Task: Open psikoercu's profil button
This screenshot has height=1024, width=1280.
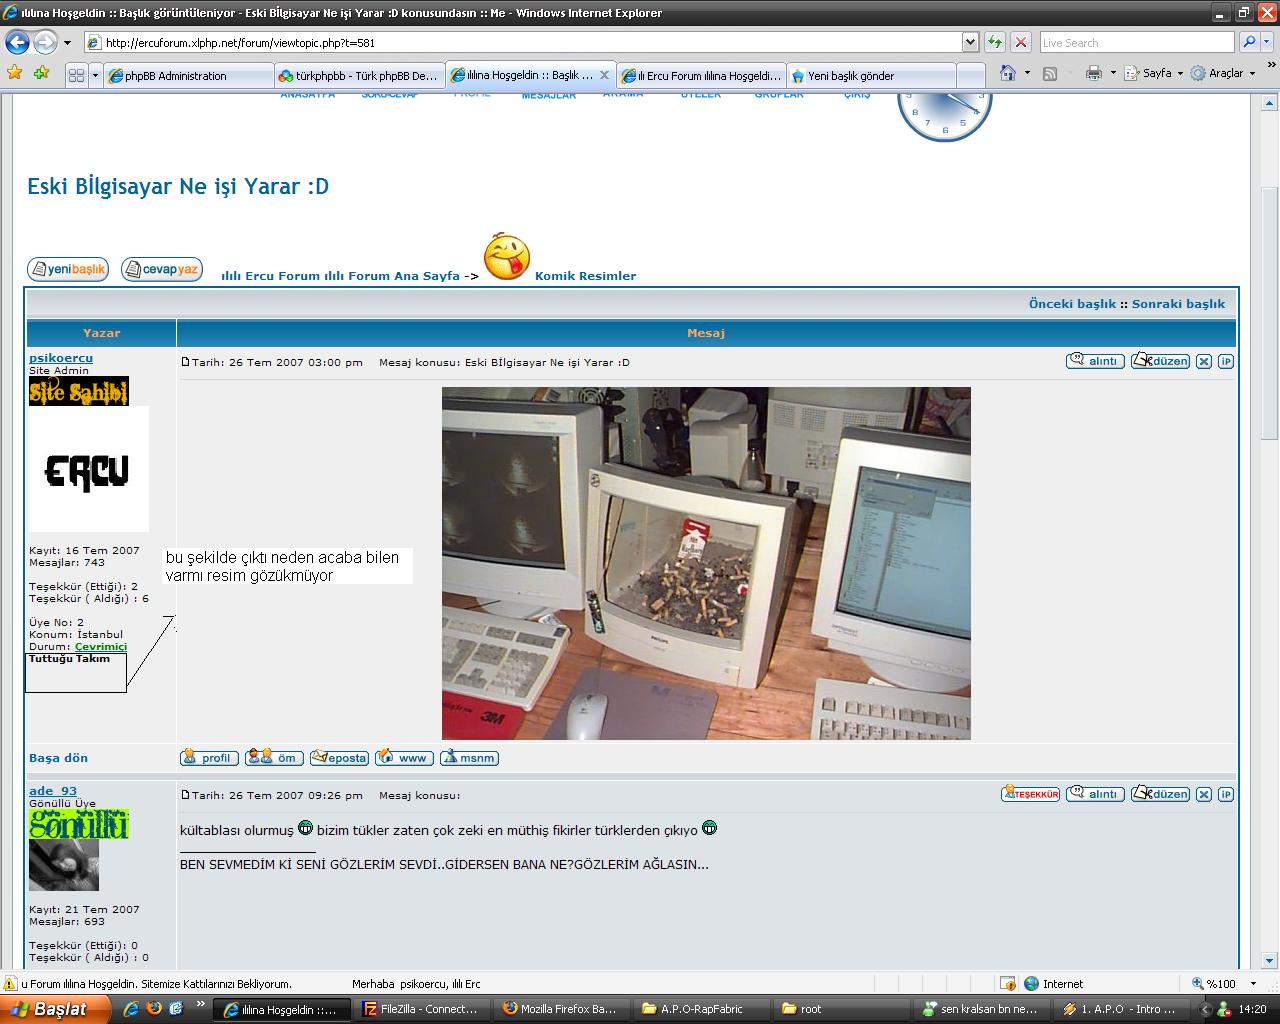Action: click(209, 758)
